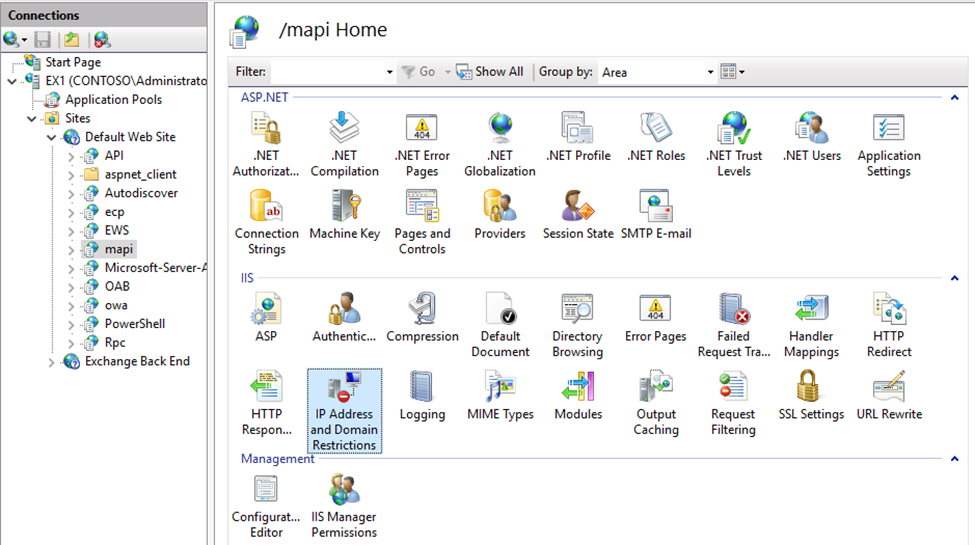Click into the Filter text field

328,72
